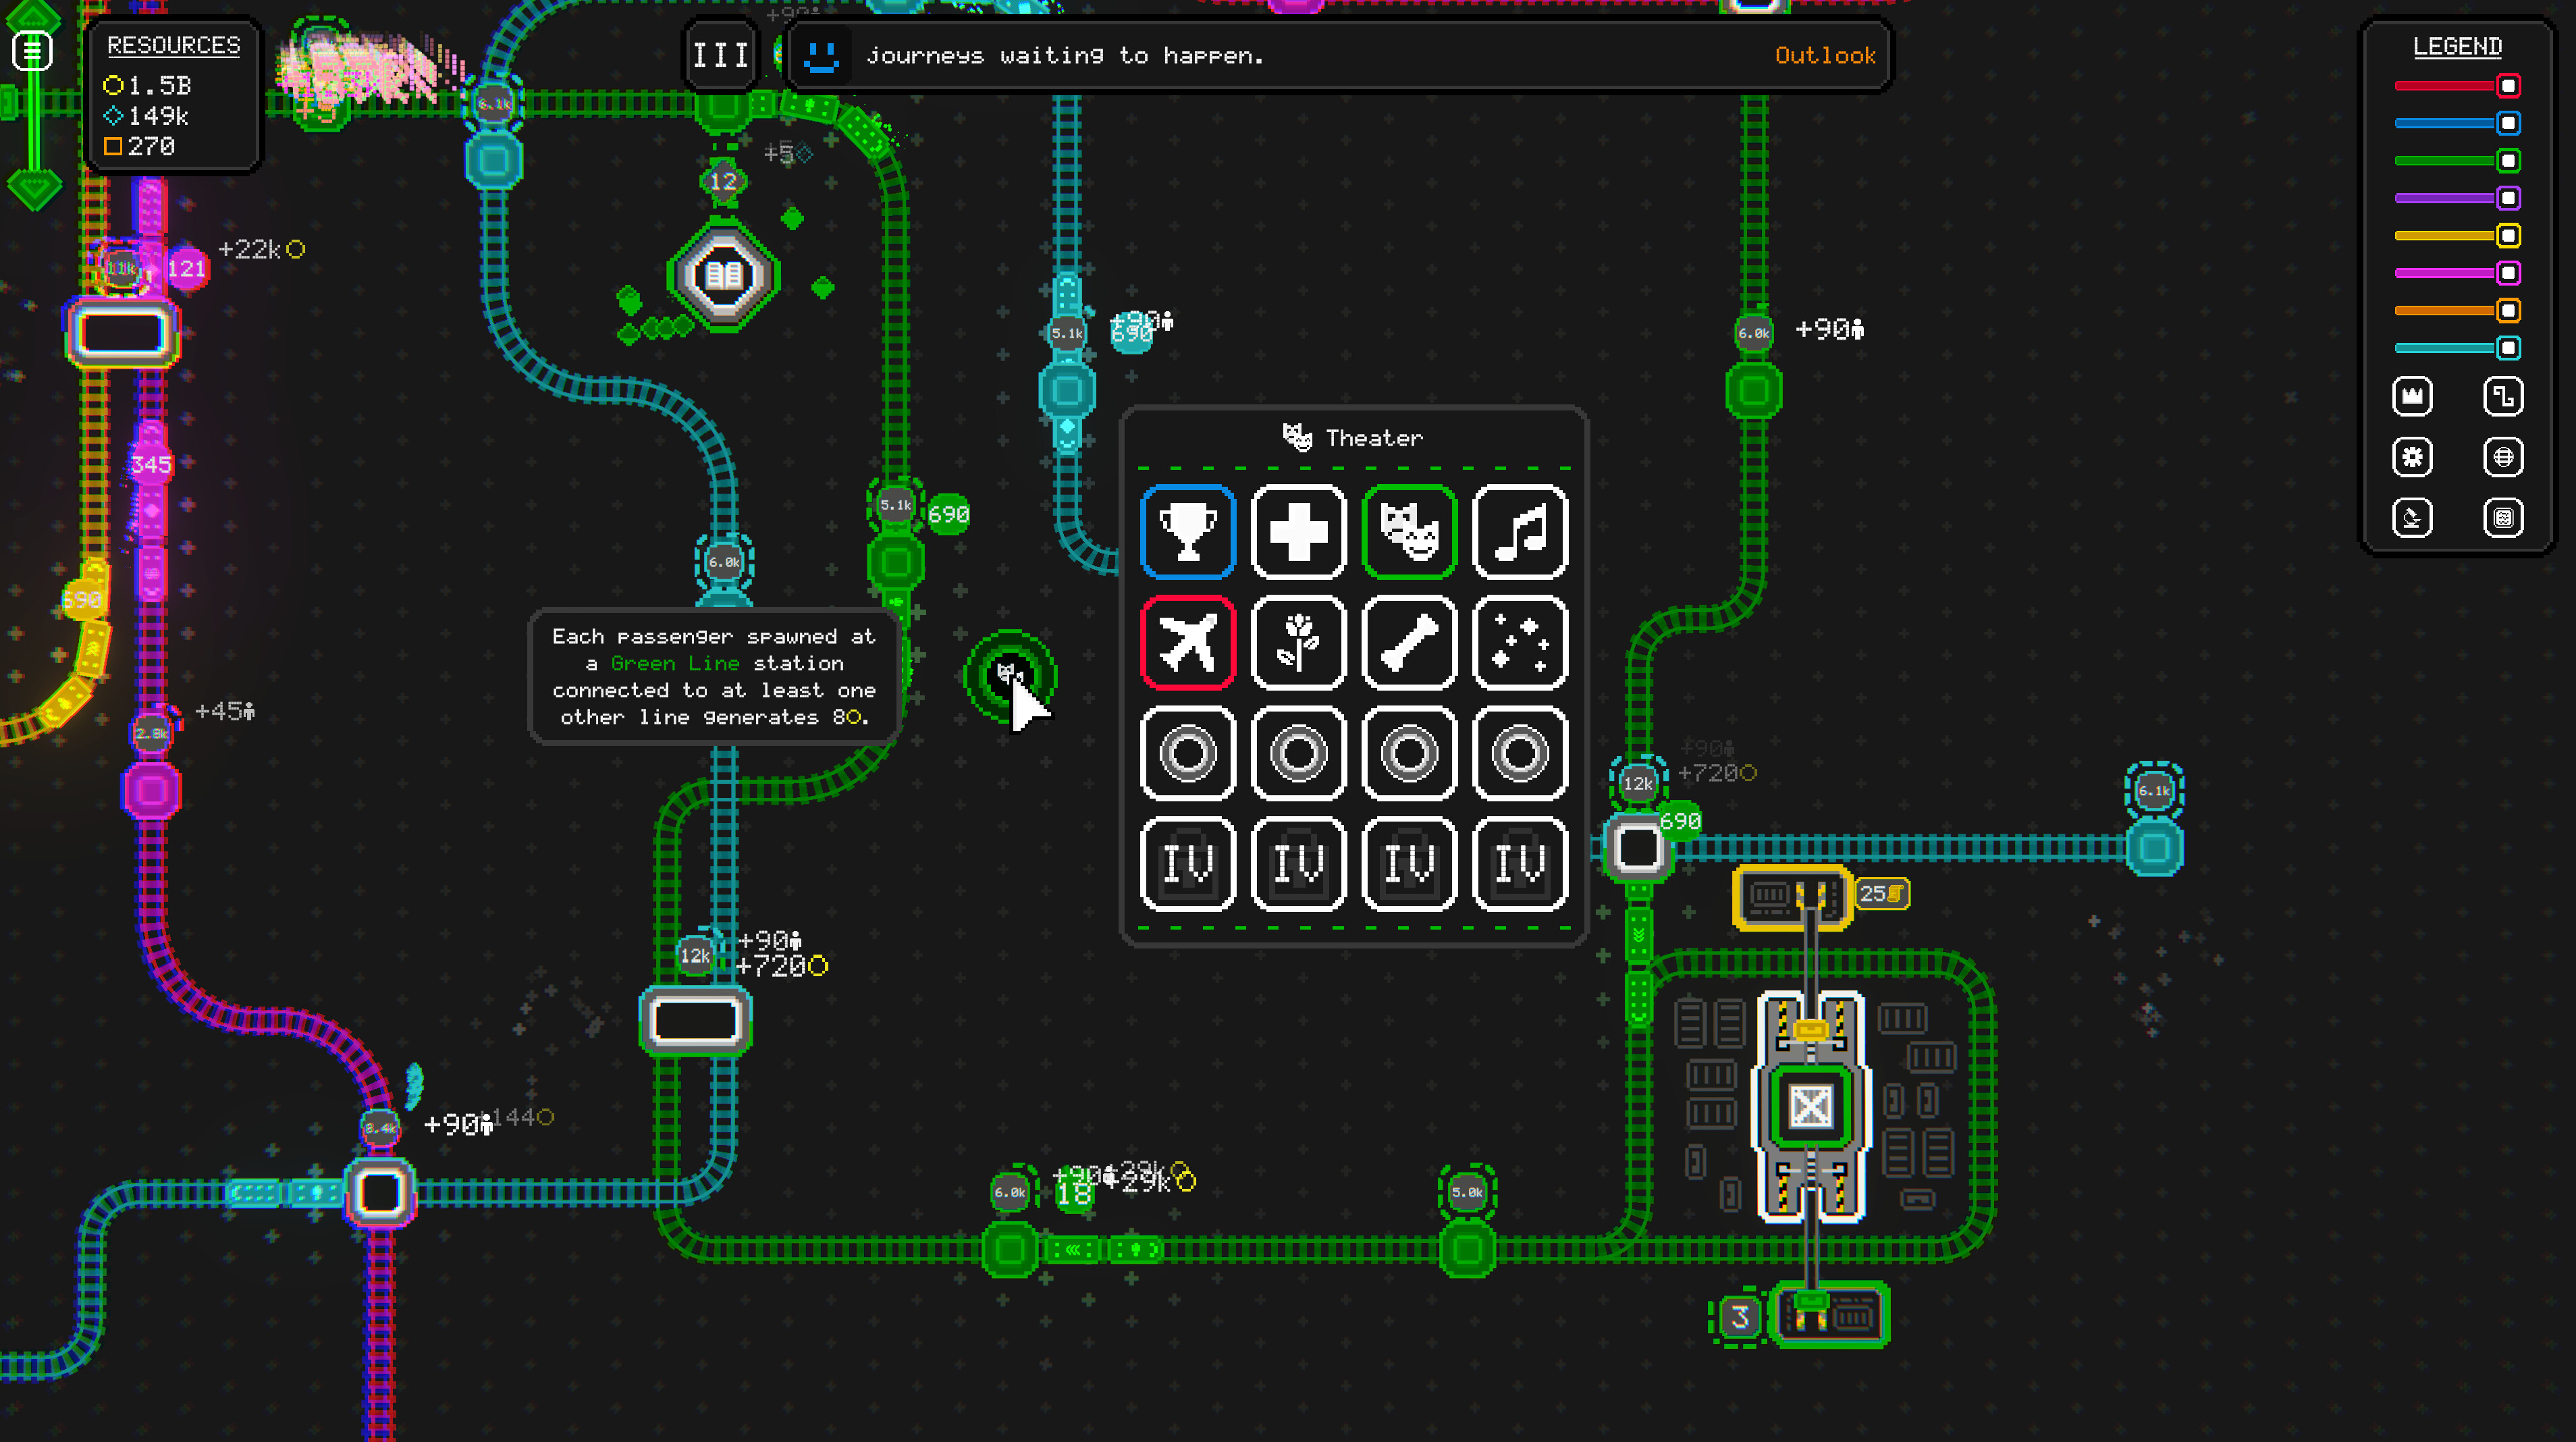Click the LEGEND panel header

point(2457,47)
